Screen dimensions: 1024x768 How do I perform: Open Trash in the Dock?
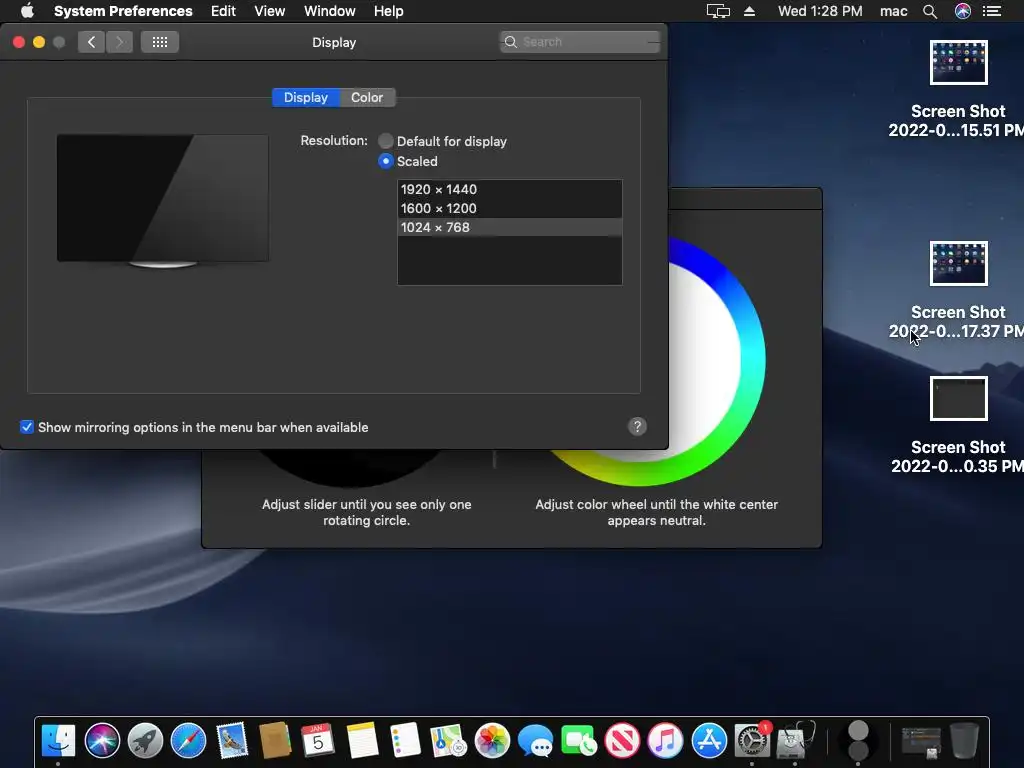coord(964,741)
